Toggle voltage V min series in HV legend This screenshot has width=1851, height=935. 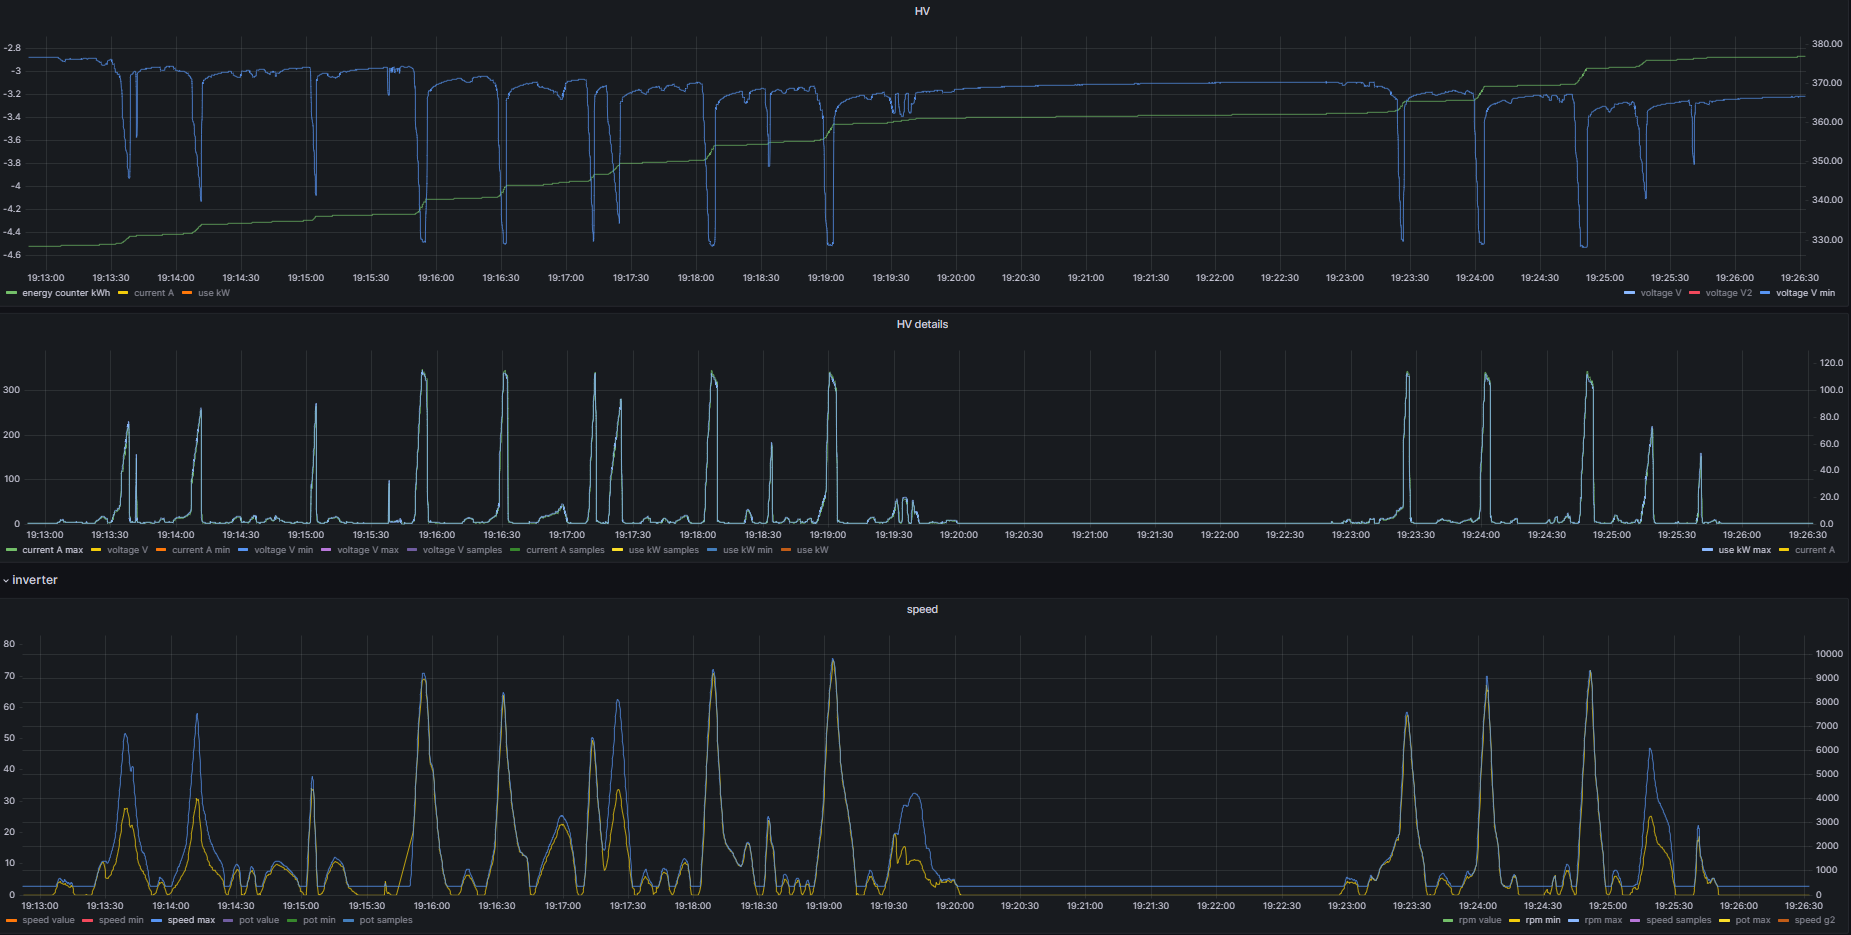[x=1805, y=294]
